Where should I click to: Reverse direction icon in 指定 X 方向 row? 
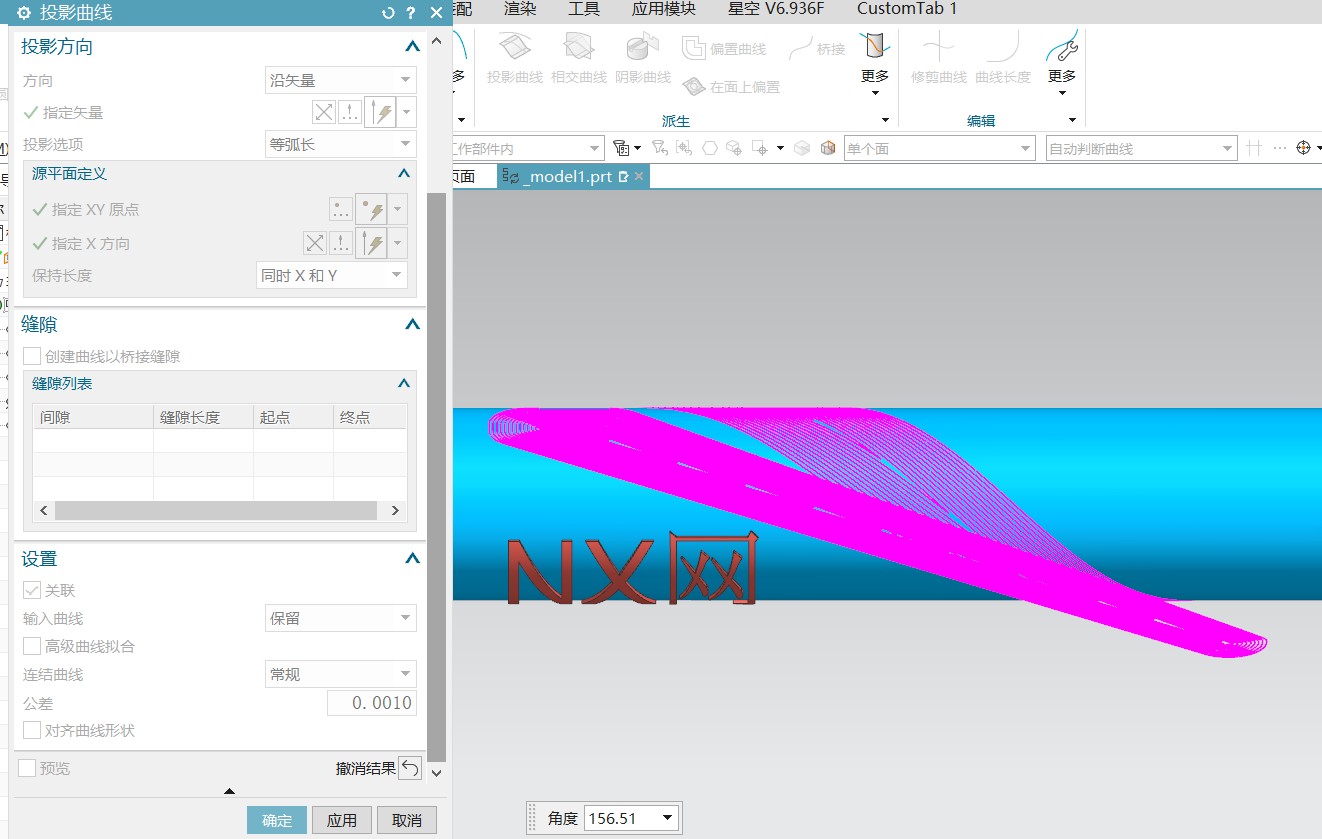pos(315,243)
